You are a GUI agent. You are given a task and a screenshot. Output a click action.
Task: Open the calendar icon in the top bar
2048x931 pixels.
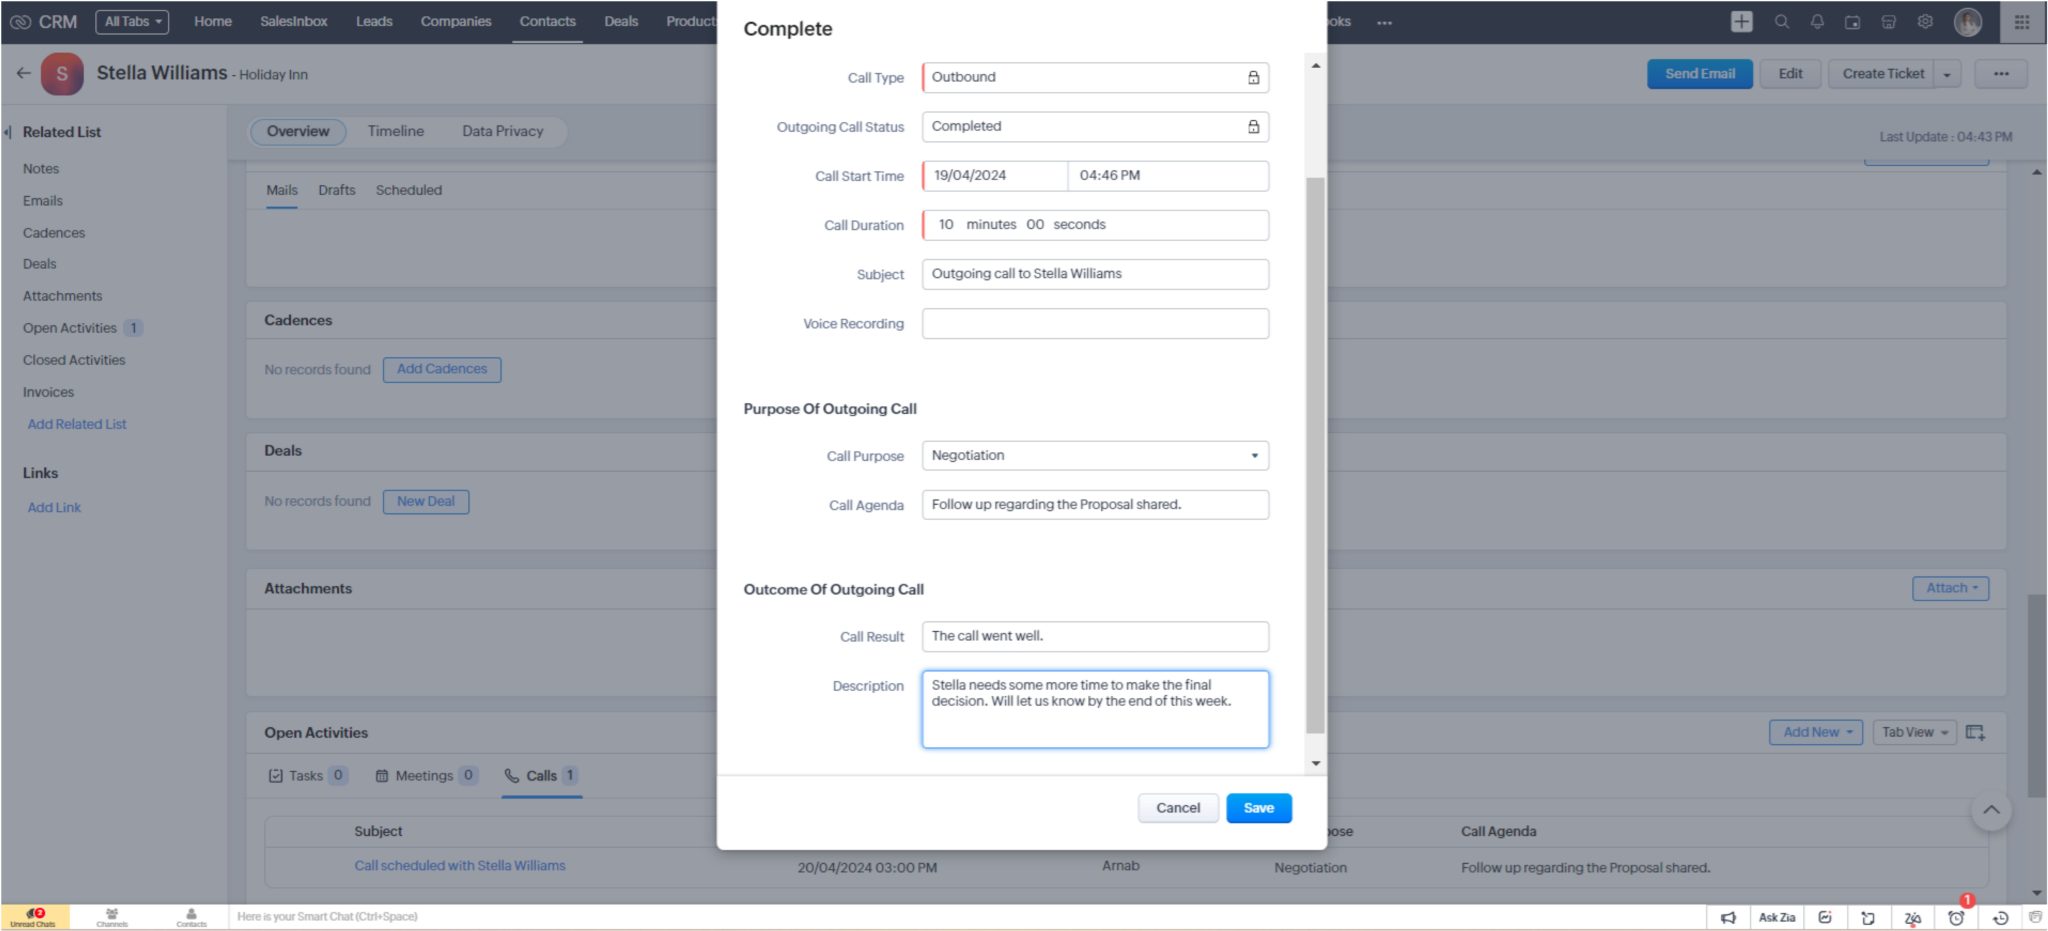point(1854,21)
